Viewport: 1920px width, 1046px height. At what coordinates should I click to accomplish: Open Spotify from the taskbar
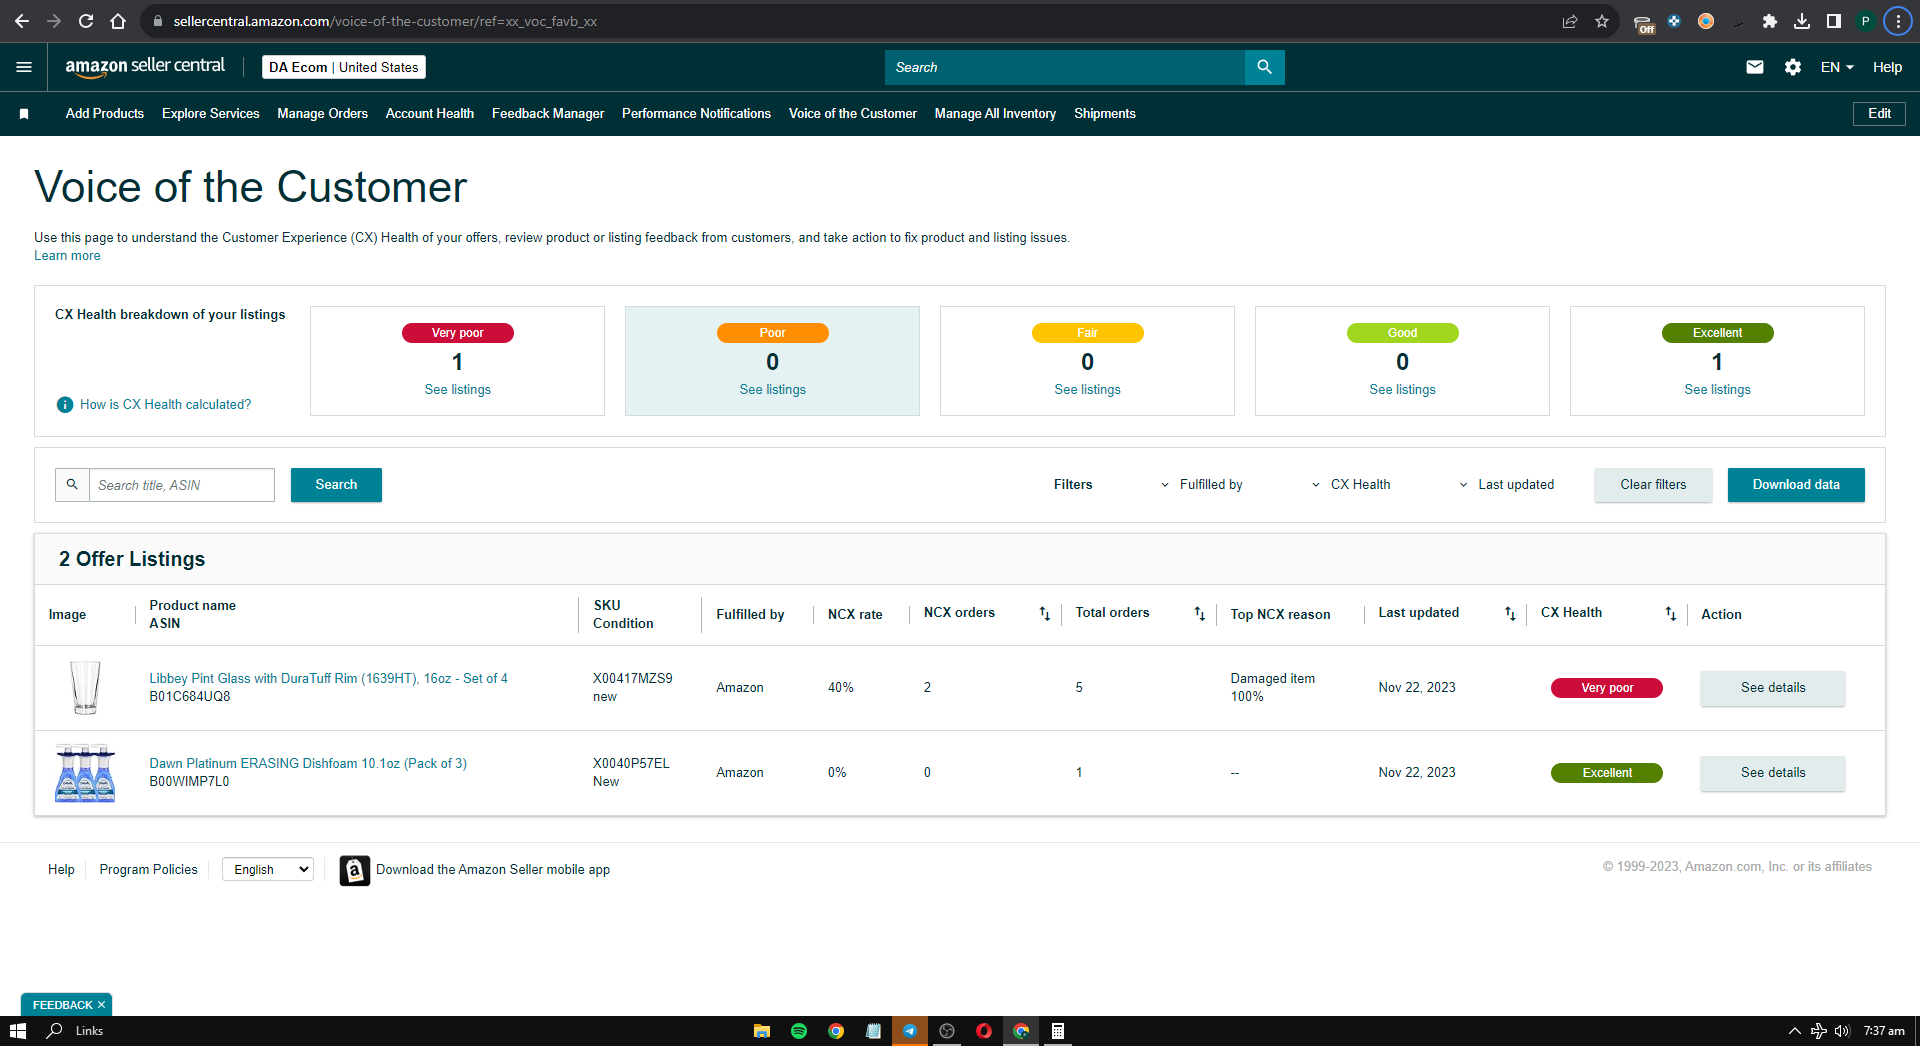tap(799, 1031)
